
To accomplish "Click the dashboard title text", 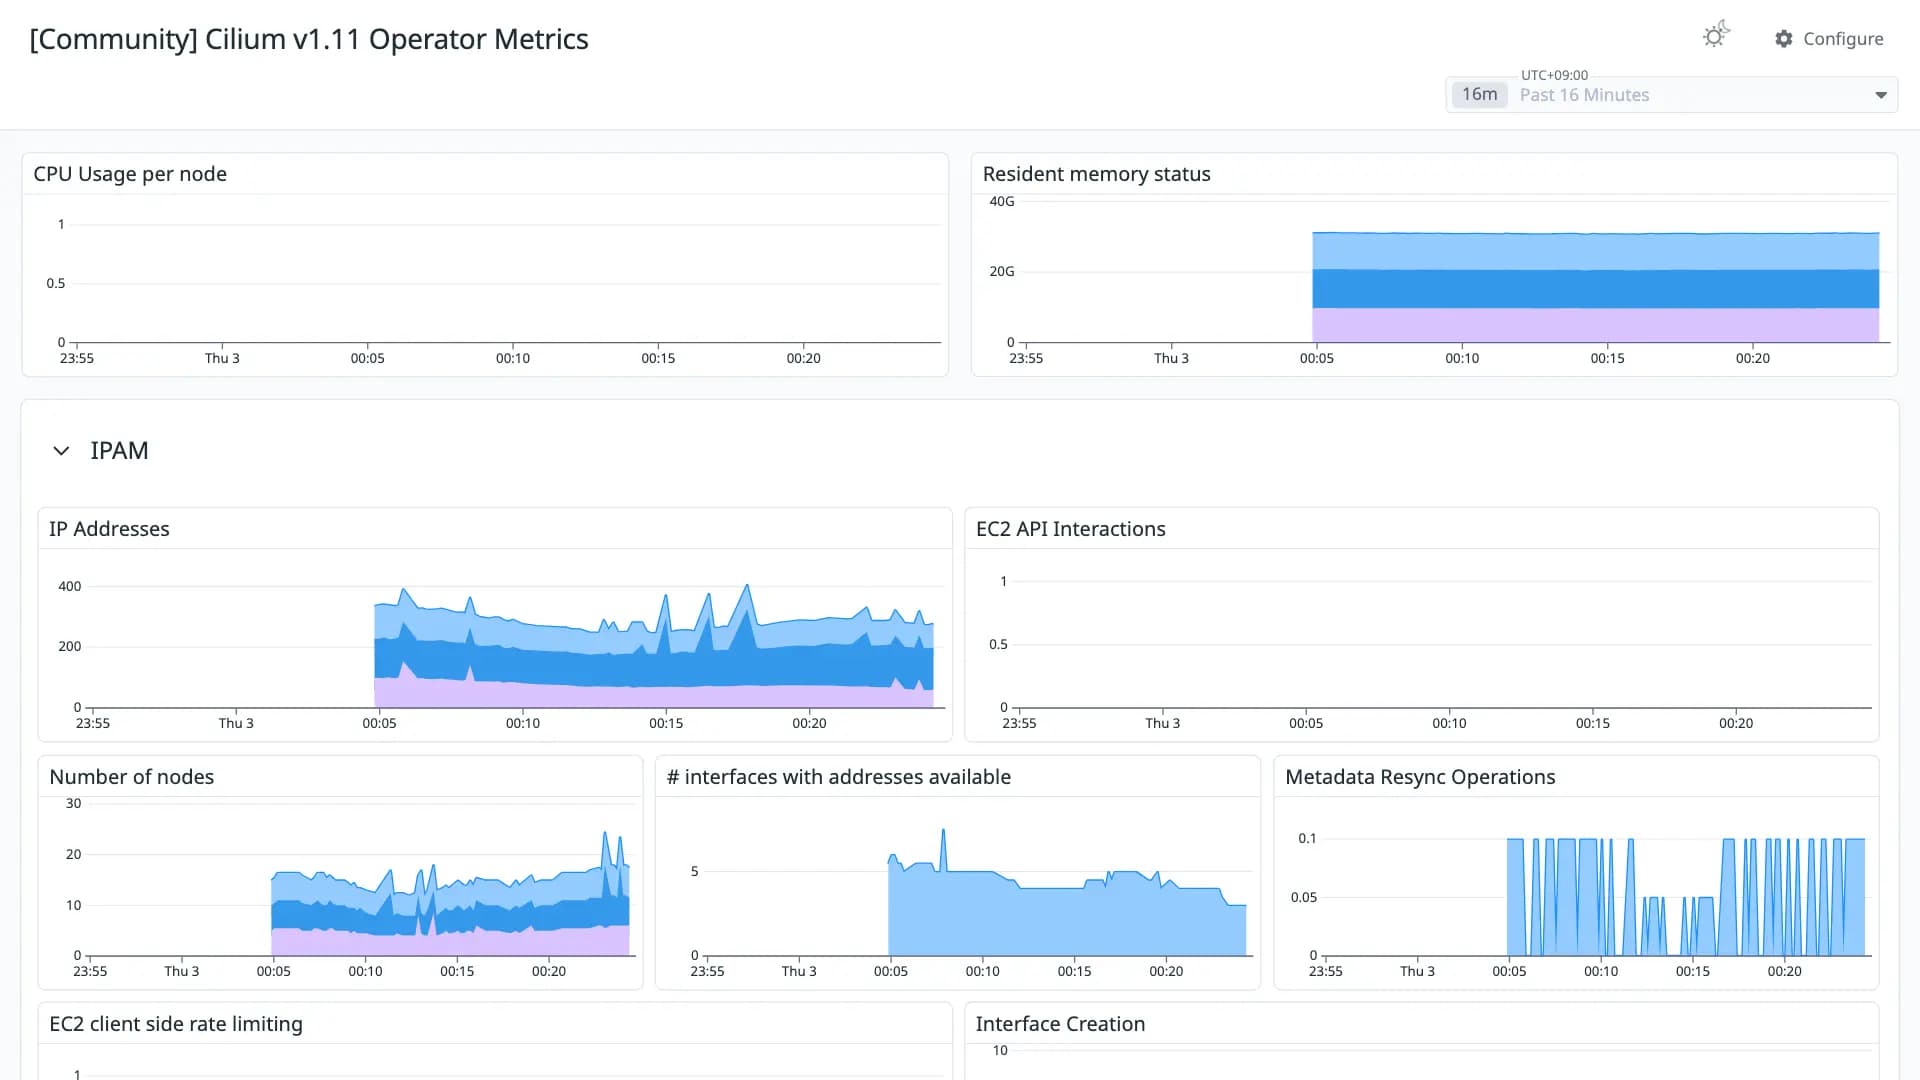I will (309, 39).
